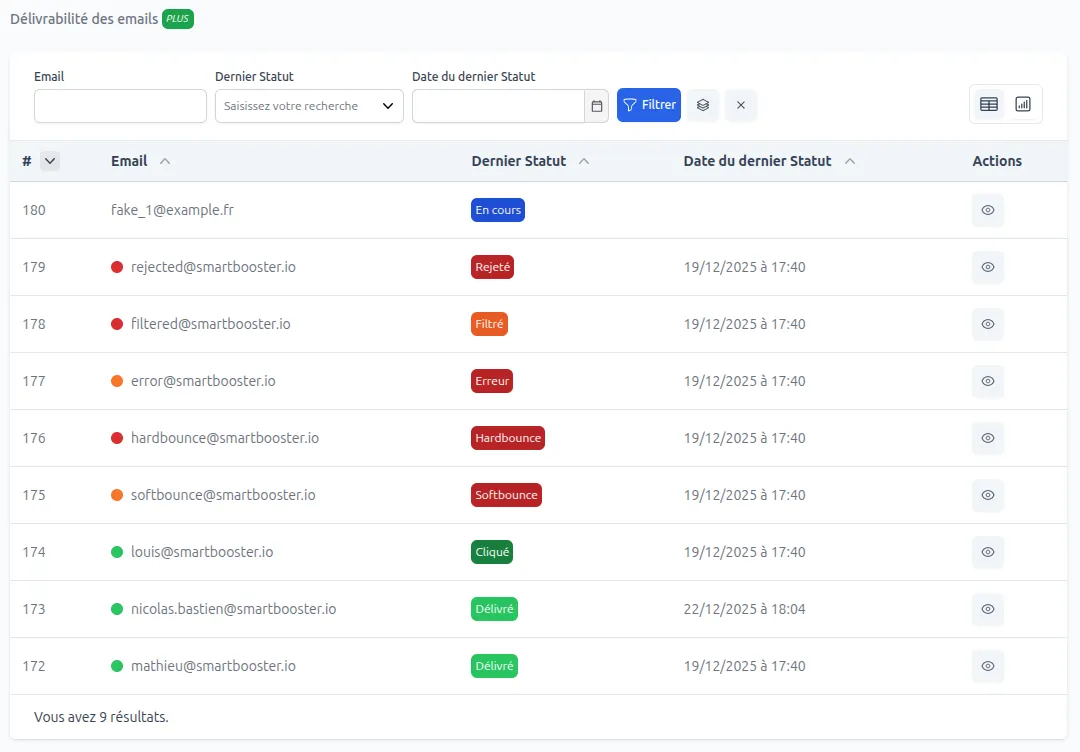Screen dimensions: 1080x752
Task: View details of rejected@smartbooster.io via eye icon
Action: point(987,267)
